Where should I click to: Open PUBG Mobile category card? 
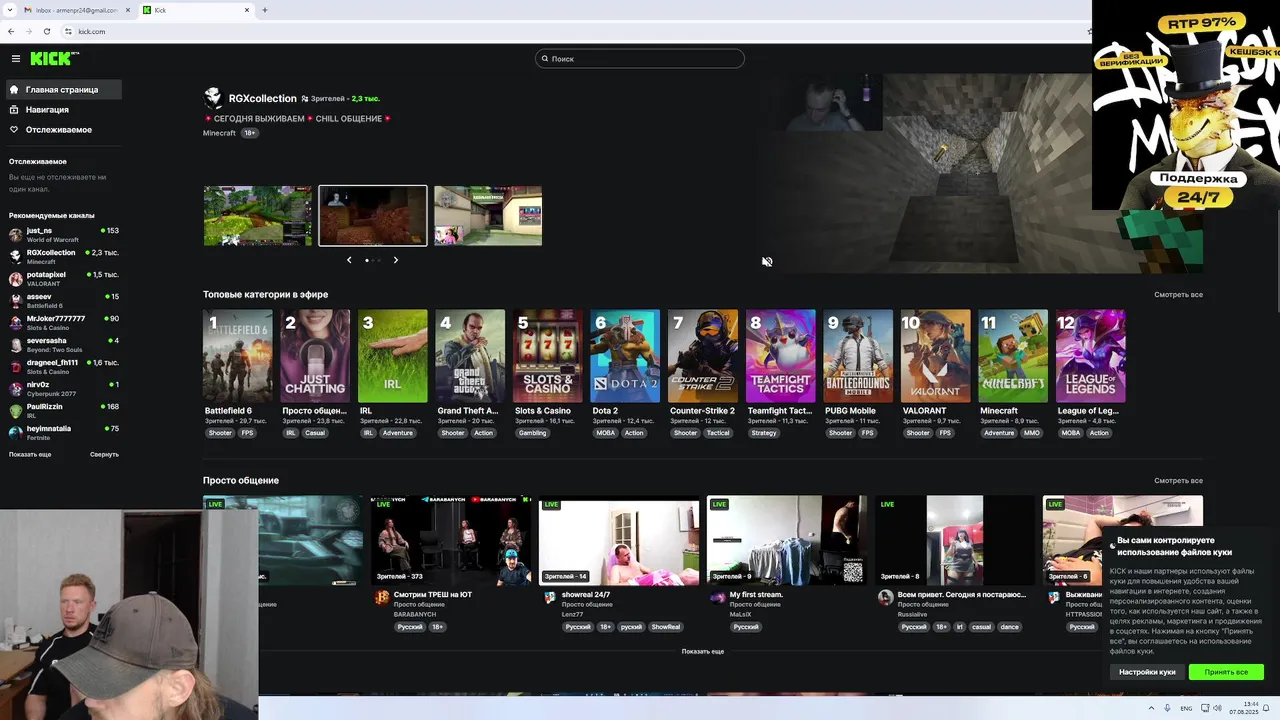click(858, 356)
